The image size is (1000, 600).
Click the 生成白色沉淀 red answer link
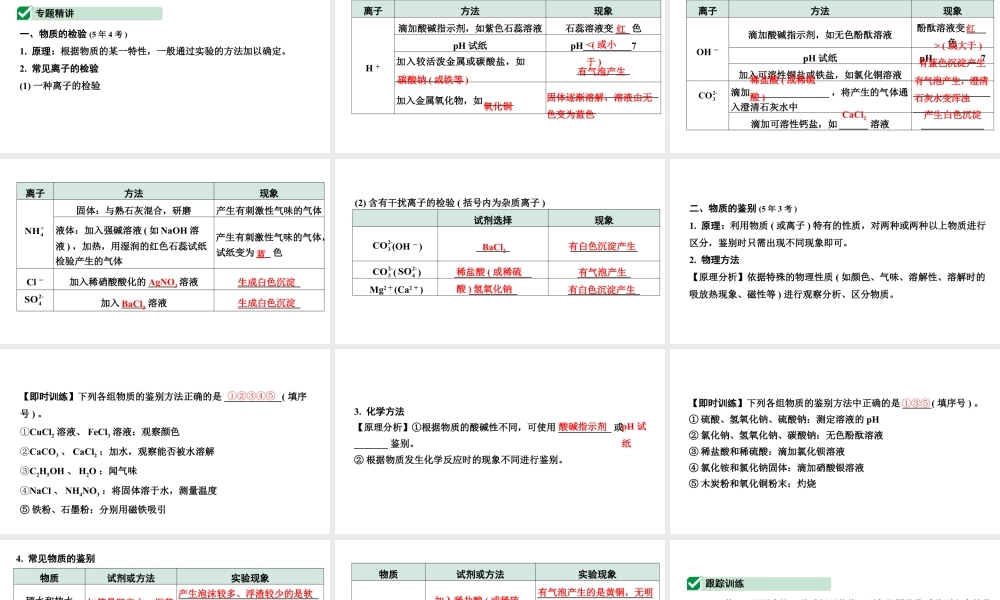(x=265, y=282)
